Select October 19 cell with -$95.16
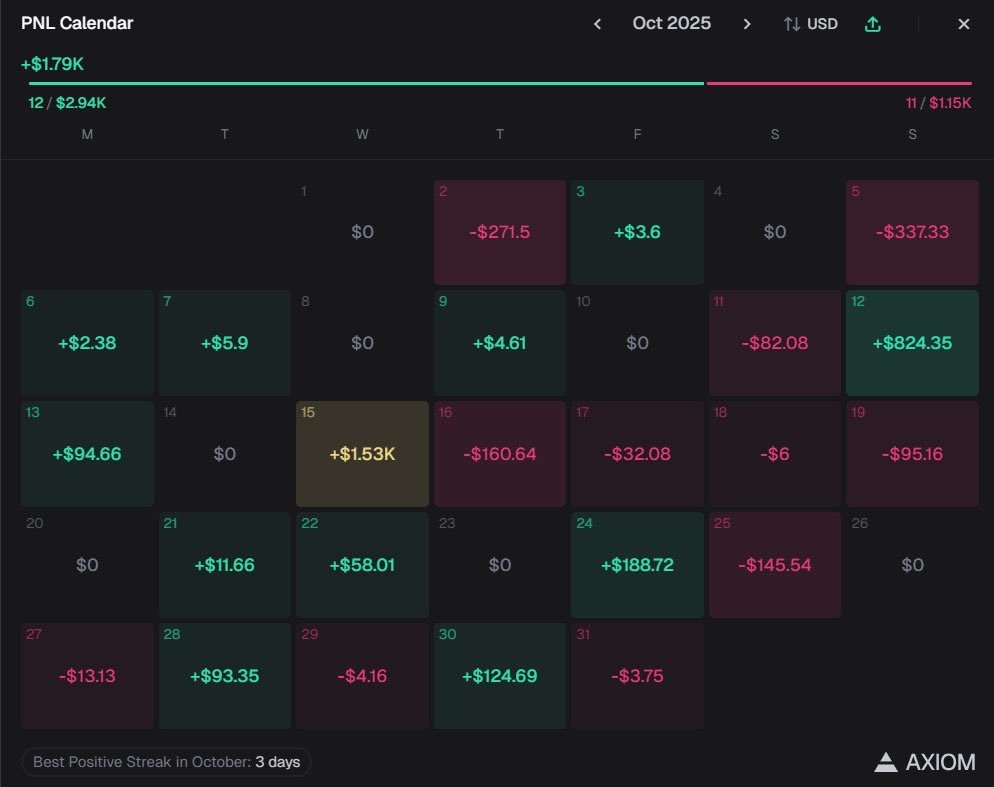Image resolution: width=994 pixels, height=787 pixels. [912, 454]
